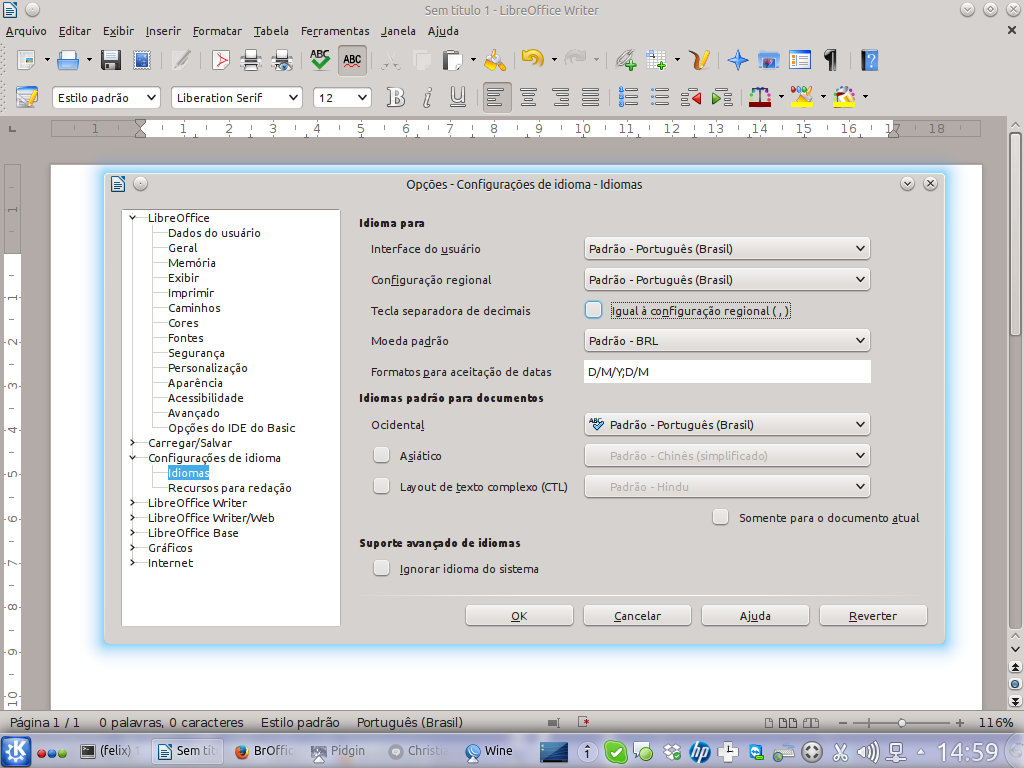Click the Cancelar button
The height and width of the screenshot is (768, 1024).
point(637,615)
